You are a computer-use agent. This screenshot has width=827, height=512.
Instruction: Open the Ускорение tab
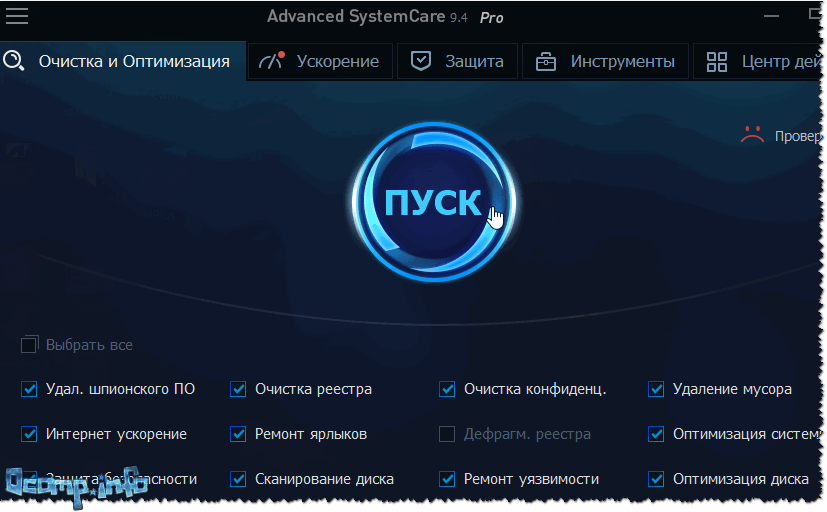[x=320, y=61]
